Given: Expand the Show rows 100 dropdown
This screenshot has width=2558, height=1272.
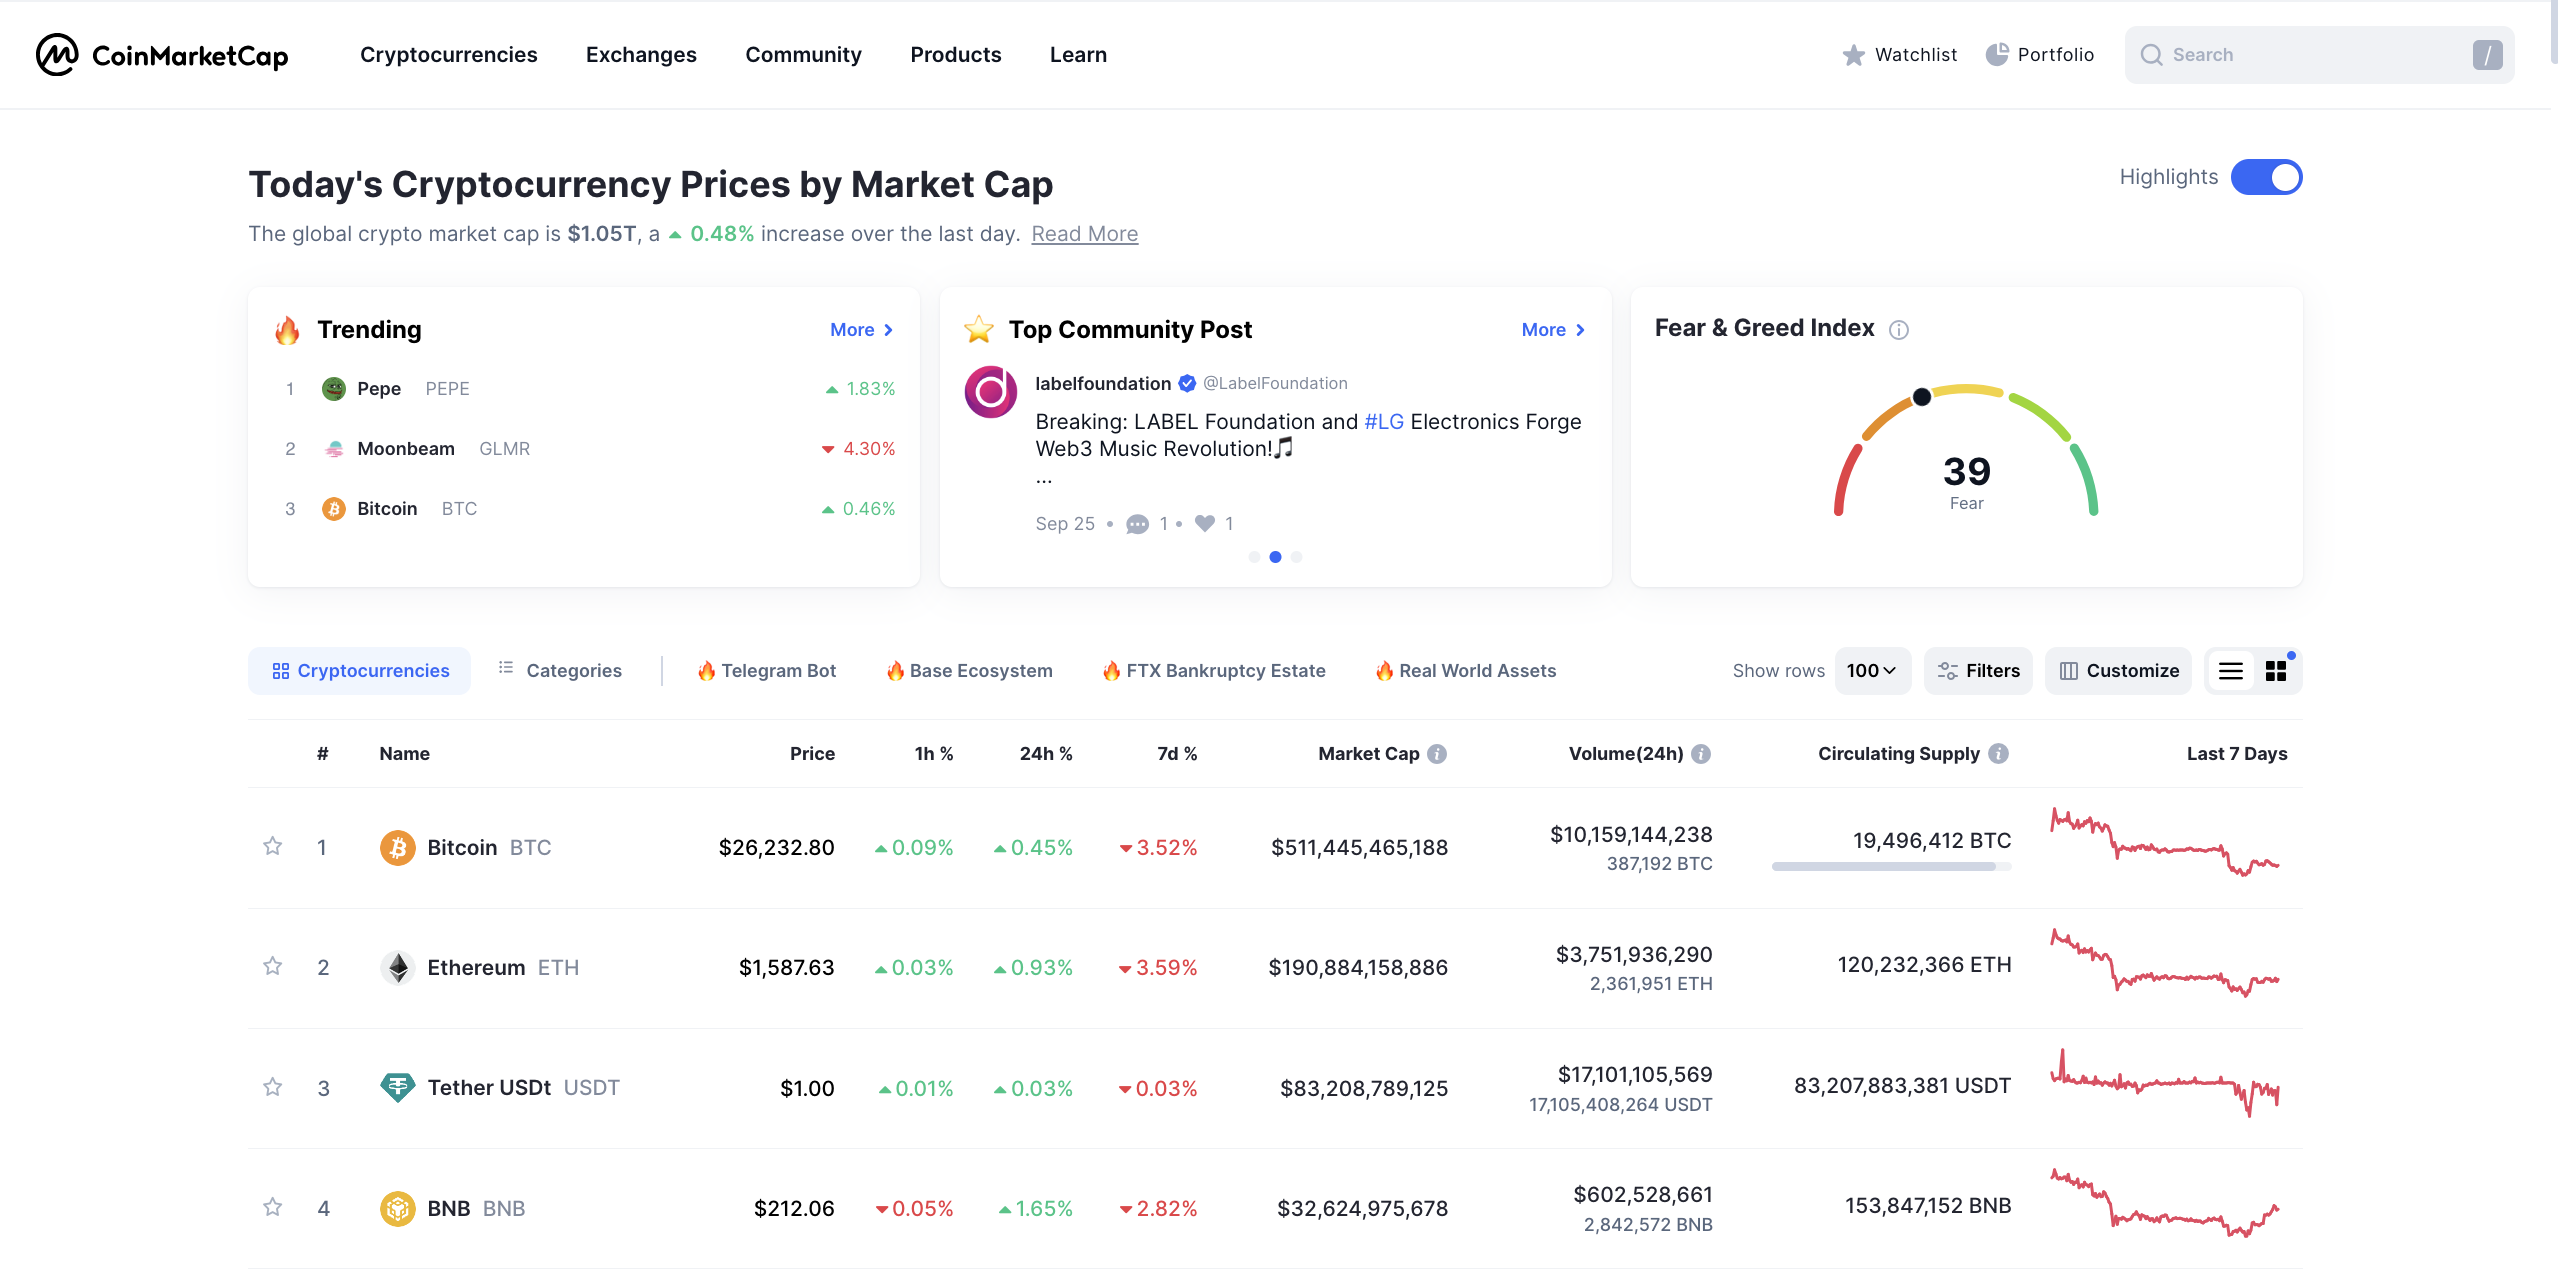Looking at the screenshot, I should pos(1872,671).
